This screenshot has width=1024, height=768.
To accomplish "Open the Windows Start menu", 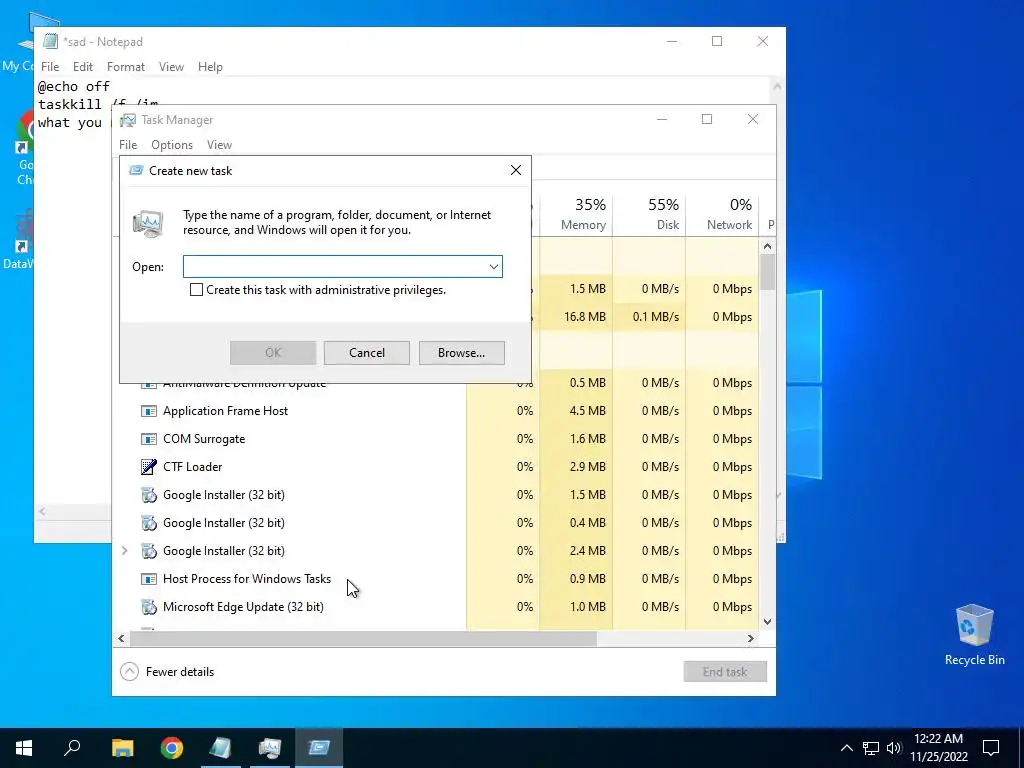I will pos(24,748).
